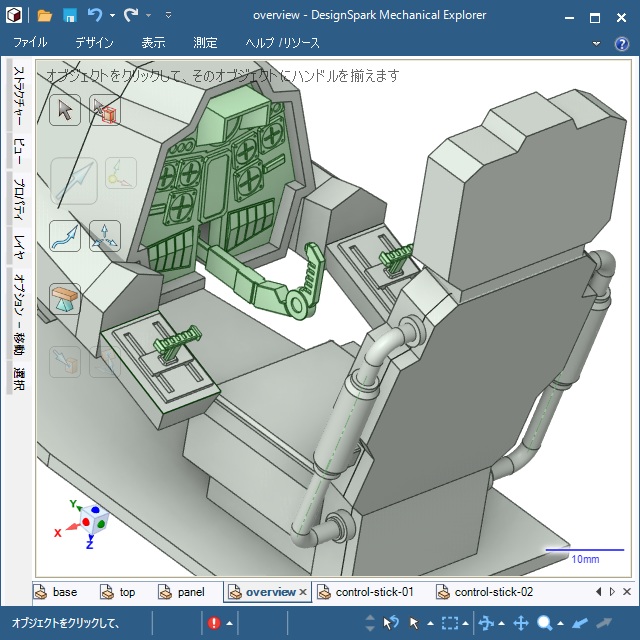Expand the quick access toolbar customize arrow
This screenshot has height=640, width=640.
click(168, 16)
